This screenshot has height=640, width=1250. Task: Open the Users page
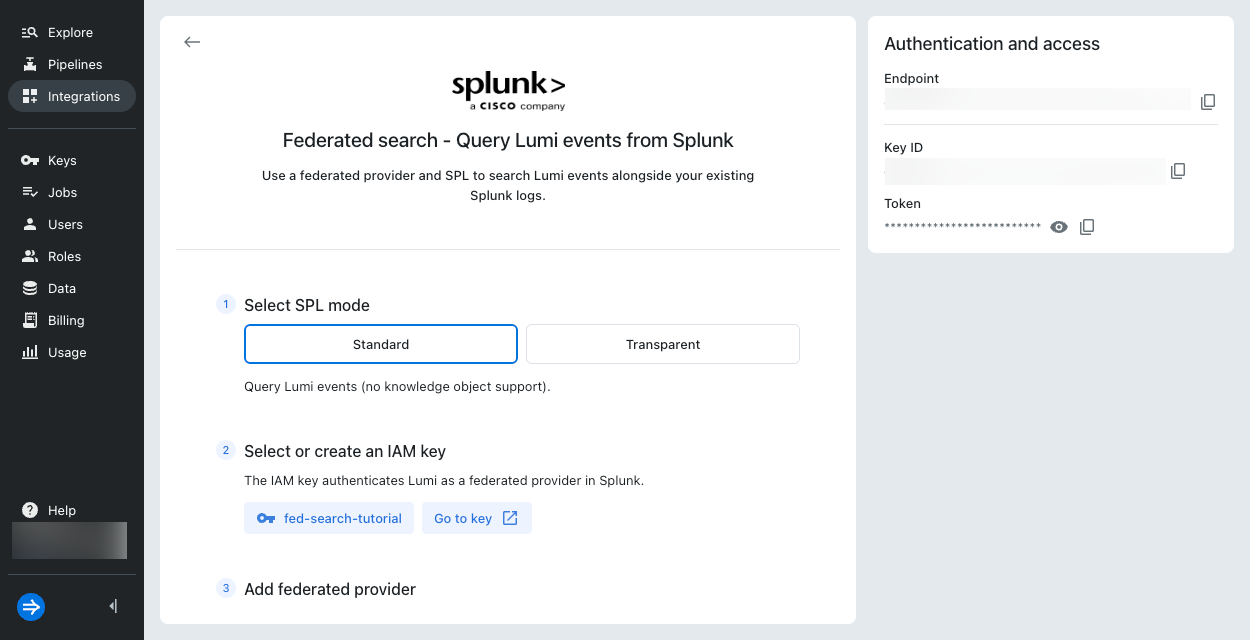71,224
